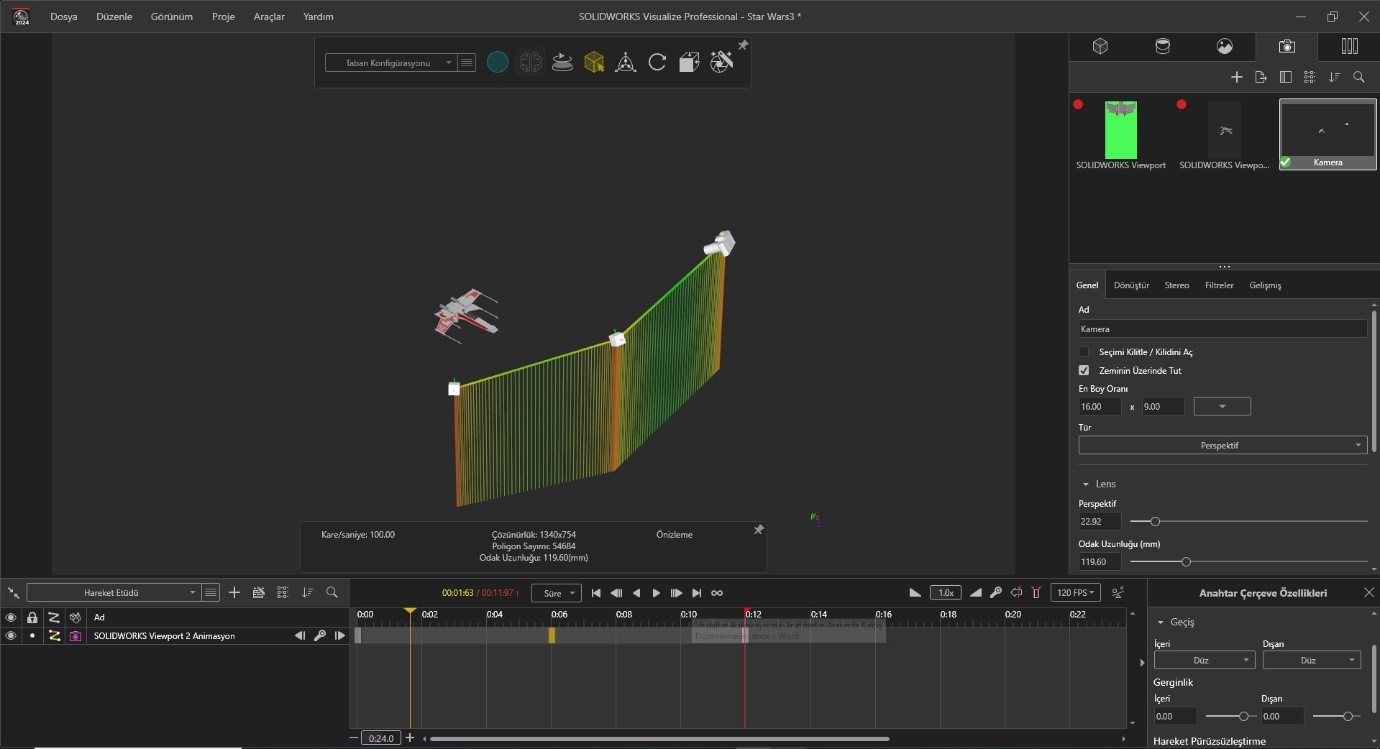Switch to the Filtreler tab
This screenshot has height=749, width=1380.
point(1219,285)
